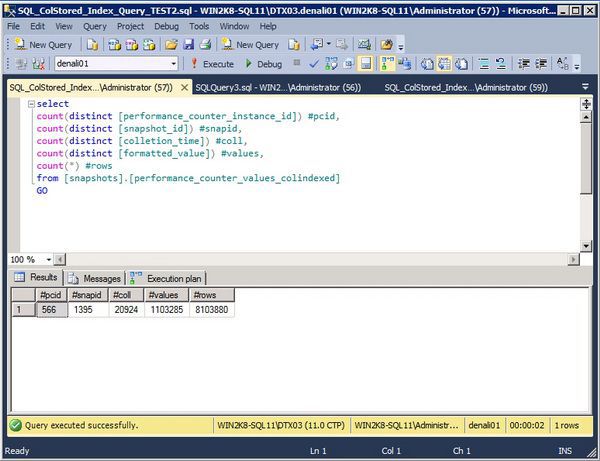Screen dimensions: 600x461
Task: Increase the indent of selected lines
Action: tap(541, 64)
